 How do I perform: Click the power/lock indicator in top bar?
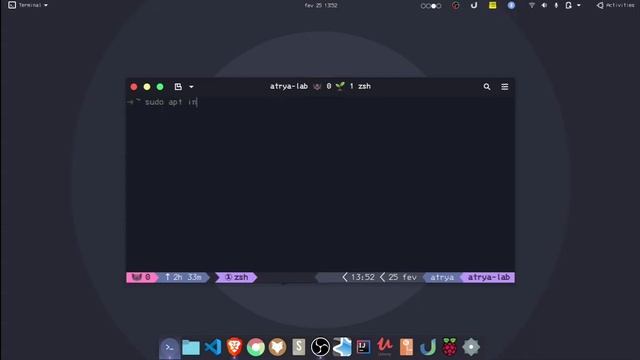point(568,5)
